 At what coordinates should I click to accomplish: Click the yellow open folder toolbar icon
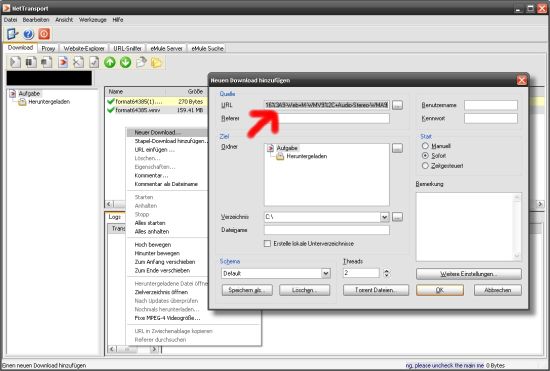(x=156, y=62)
